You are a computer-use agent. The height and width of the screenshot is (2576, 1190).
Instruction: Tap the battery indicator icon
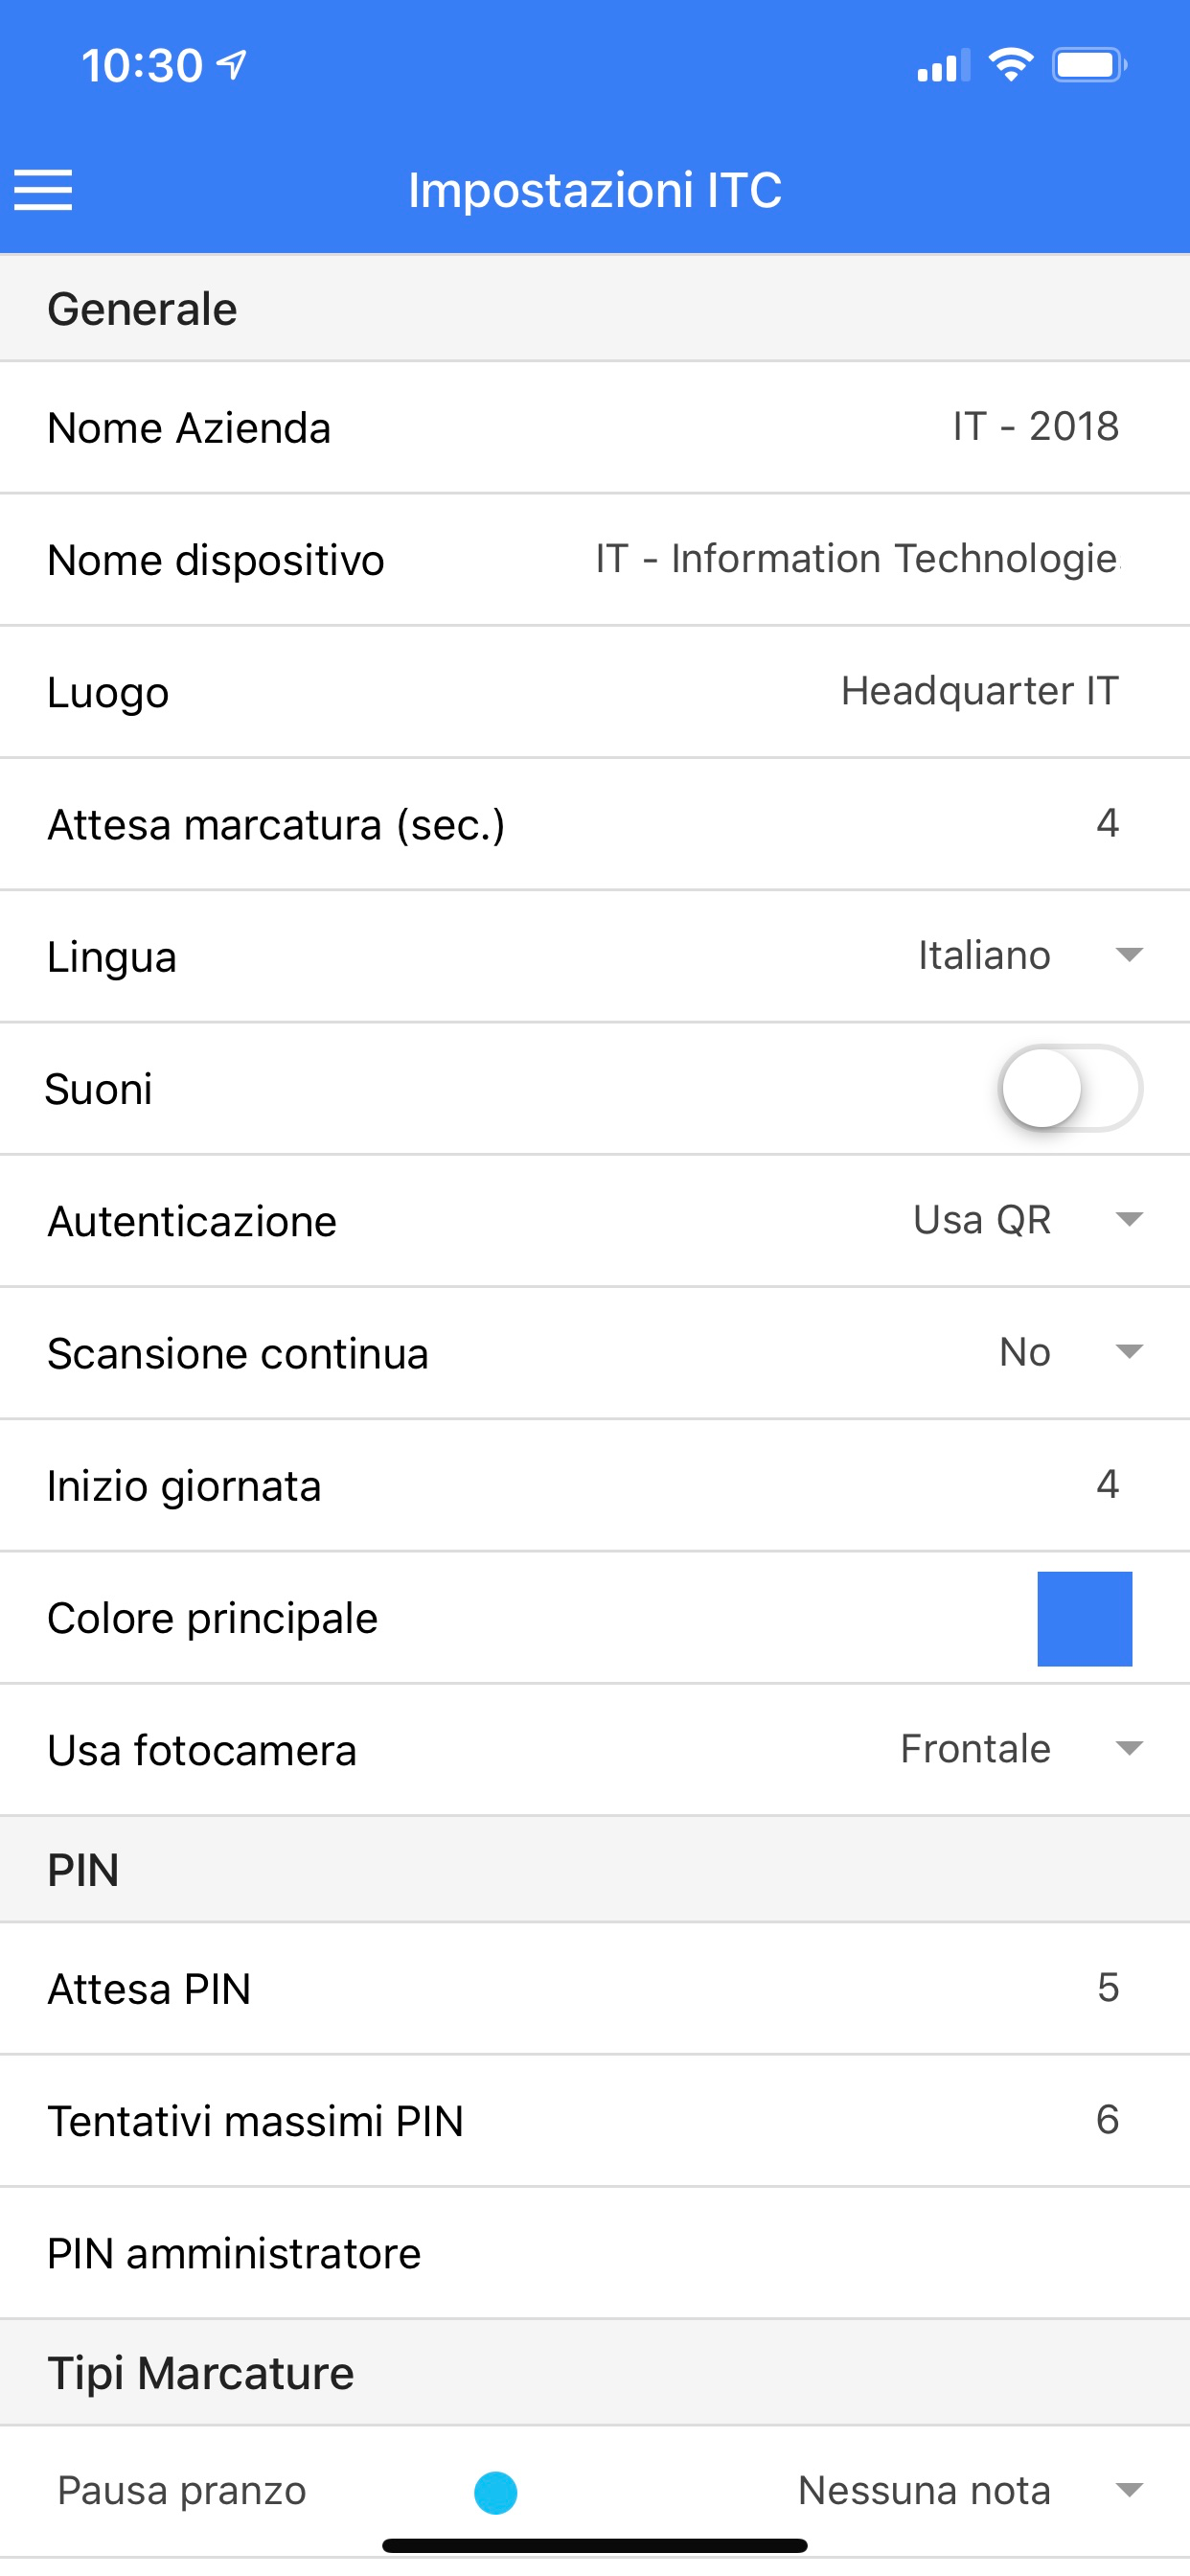pos(1088,66)
